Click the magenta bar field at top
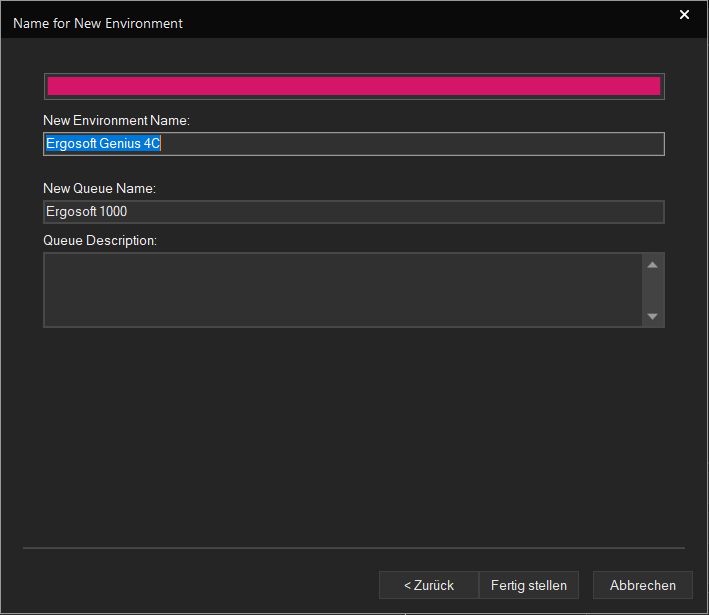 click(x=354, y=86)
